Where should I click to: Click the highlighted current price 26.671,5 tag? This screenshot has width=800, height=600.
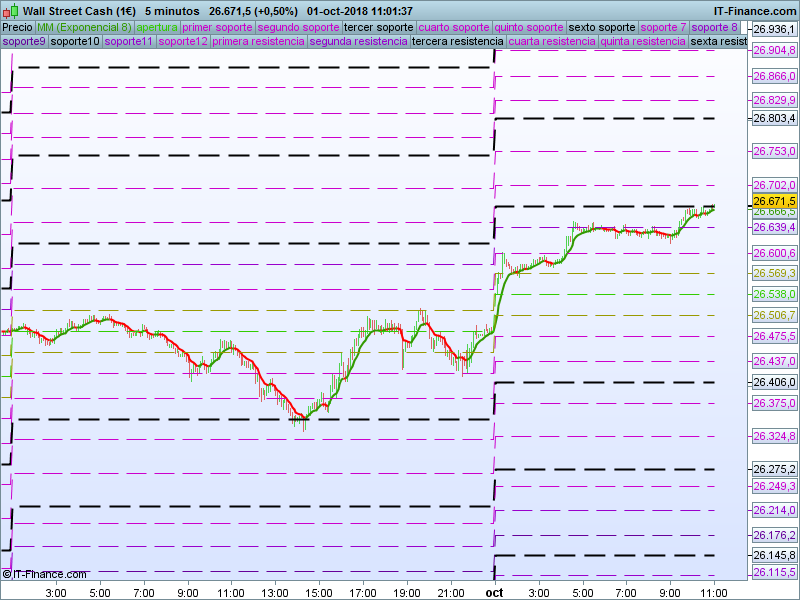tap(773, 201)
